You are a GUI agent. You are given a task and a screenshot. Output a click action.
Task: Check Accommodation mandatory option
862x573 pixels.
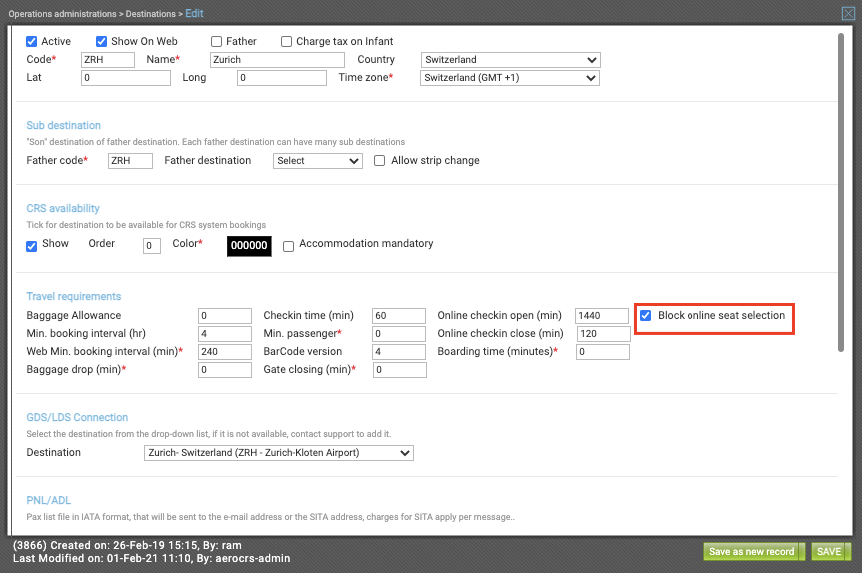click(289, 246)
